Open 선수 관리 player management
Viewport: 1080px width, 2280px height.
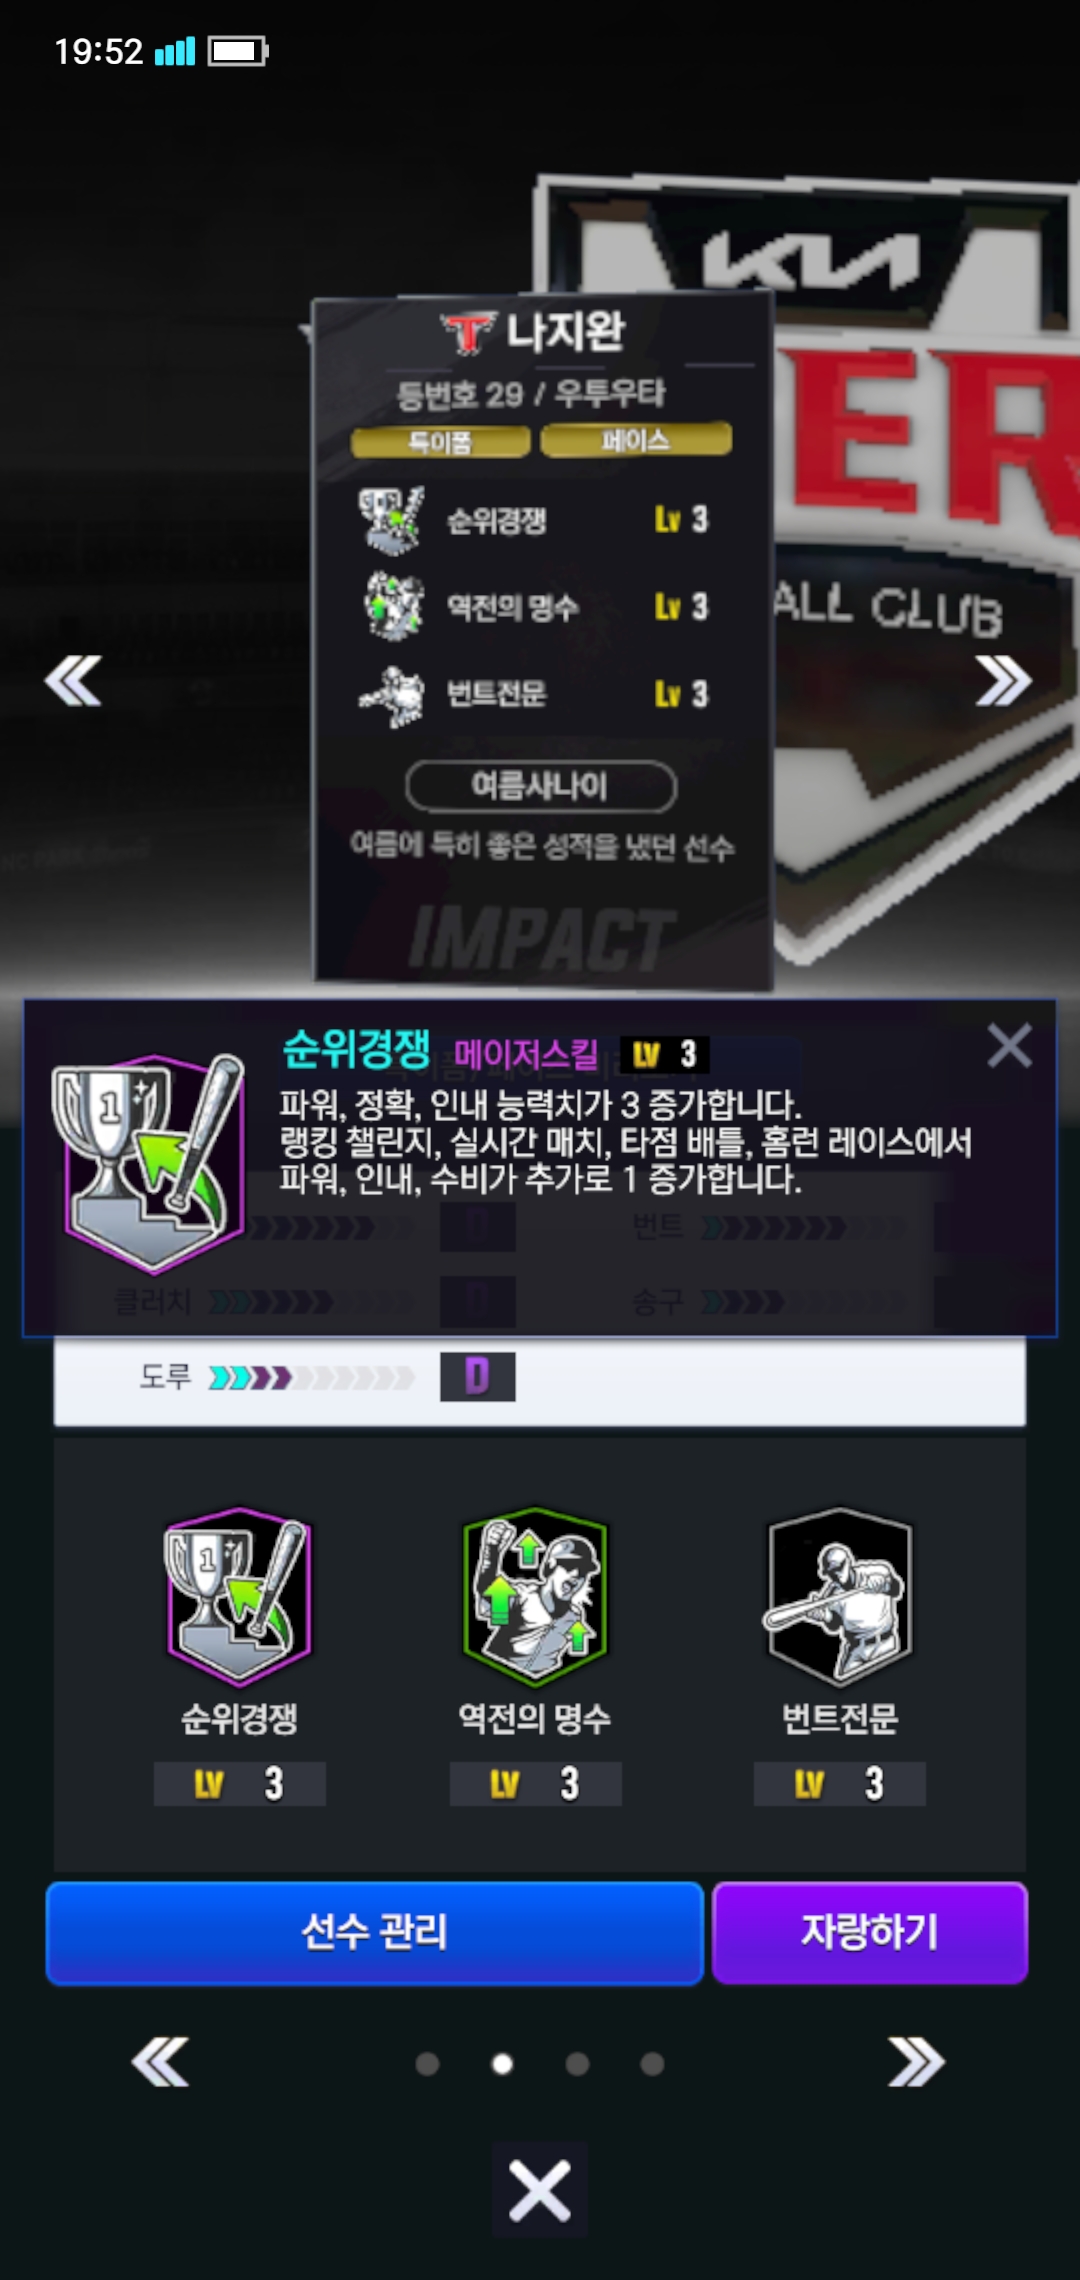(x=375, y=1933)
